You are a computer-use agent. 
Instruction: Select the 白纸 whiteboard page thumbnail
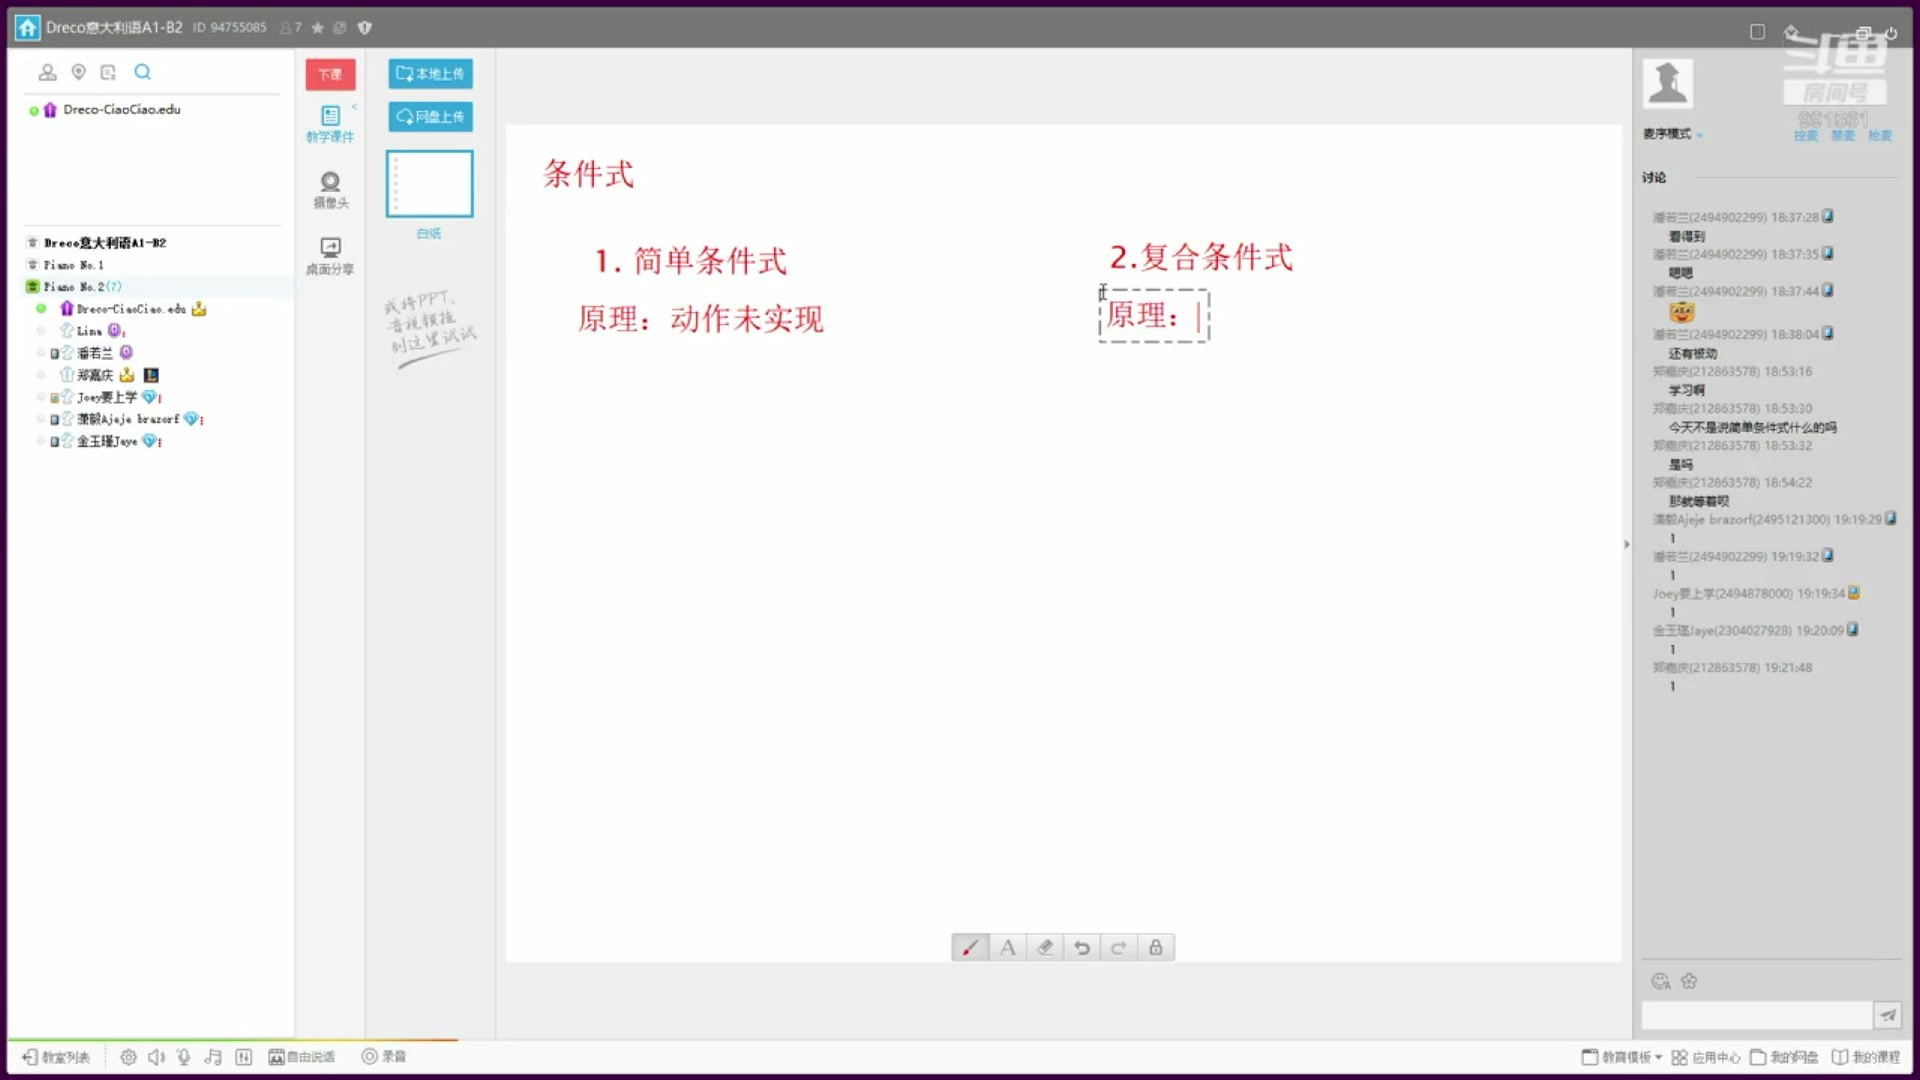click(x=430, y=184)
